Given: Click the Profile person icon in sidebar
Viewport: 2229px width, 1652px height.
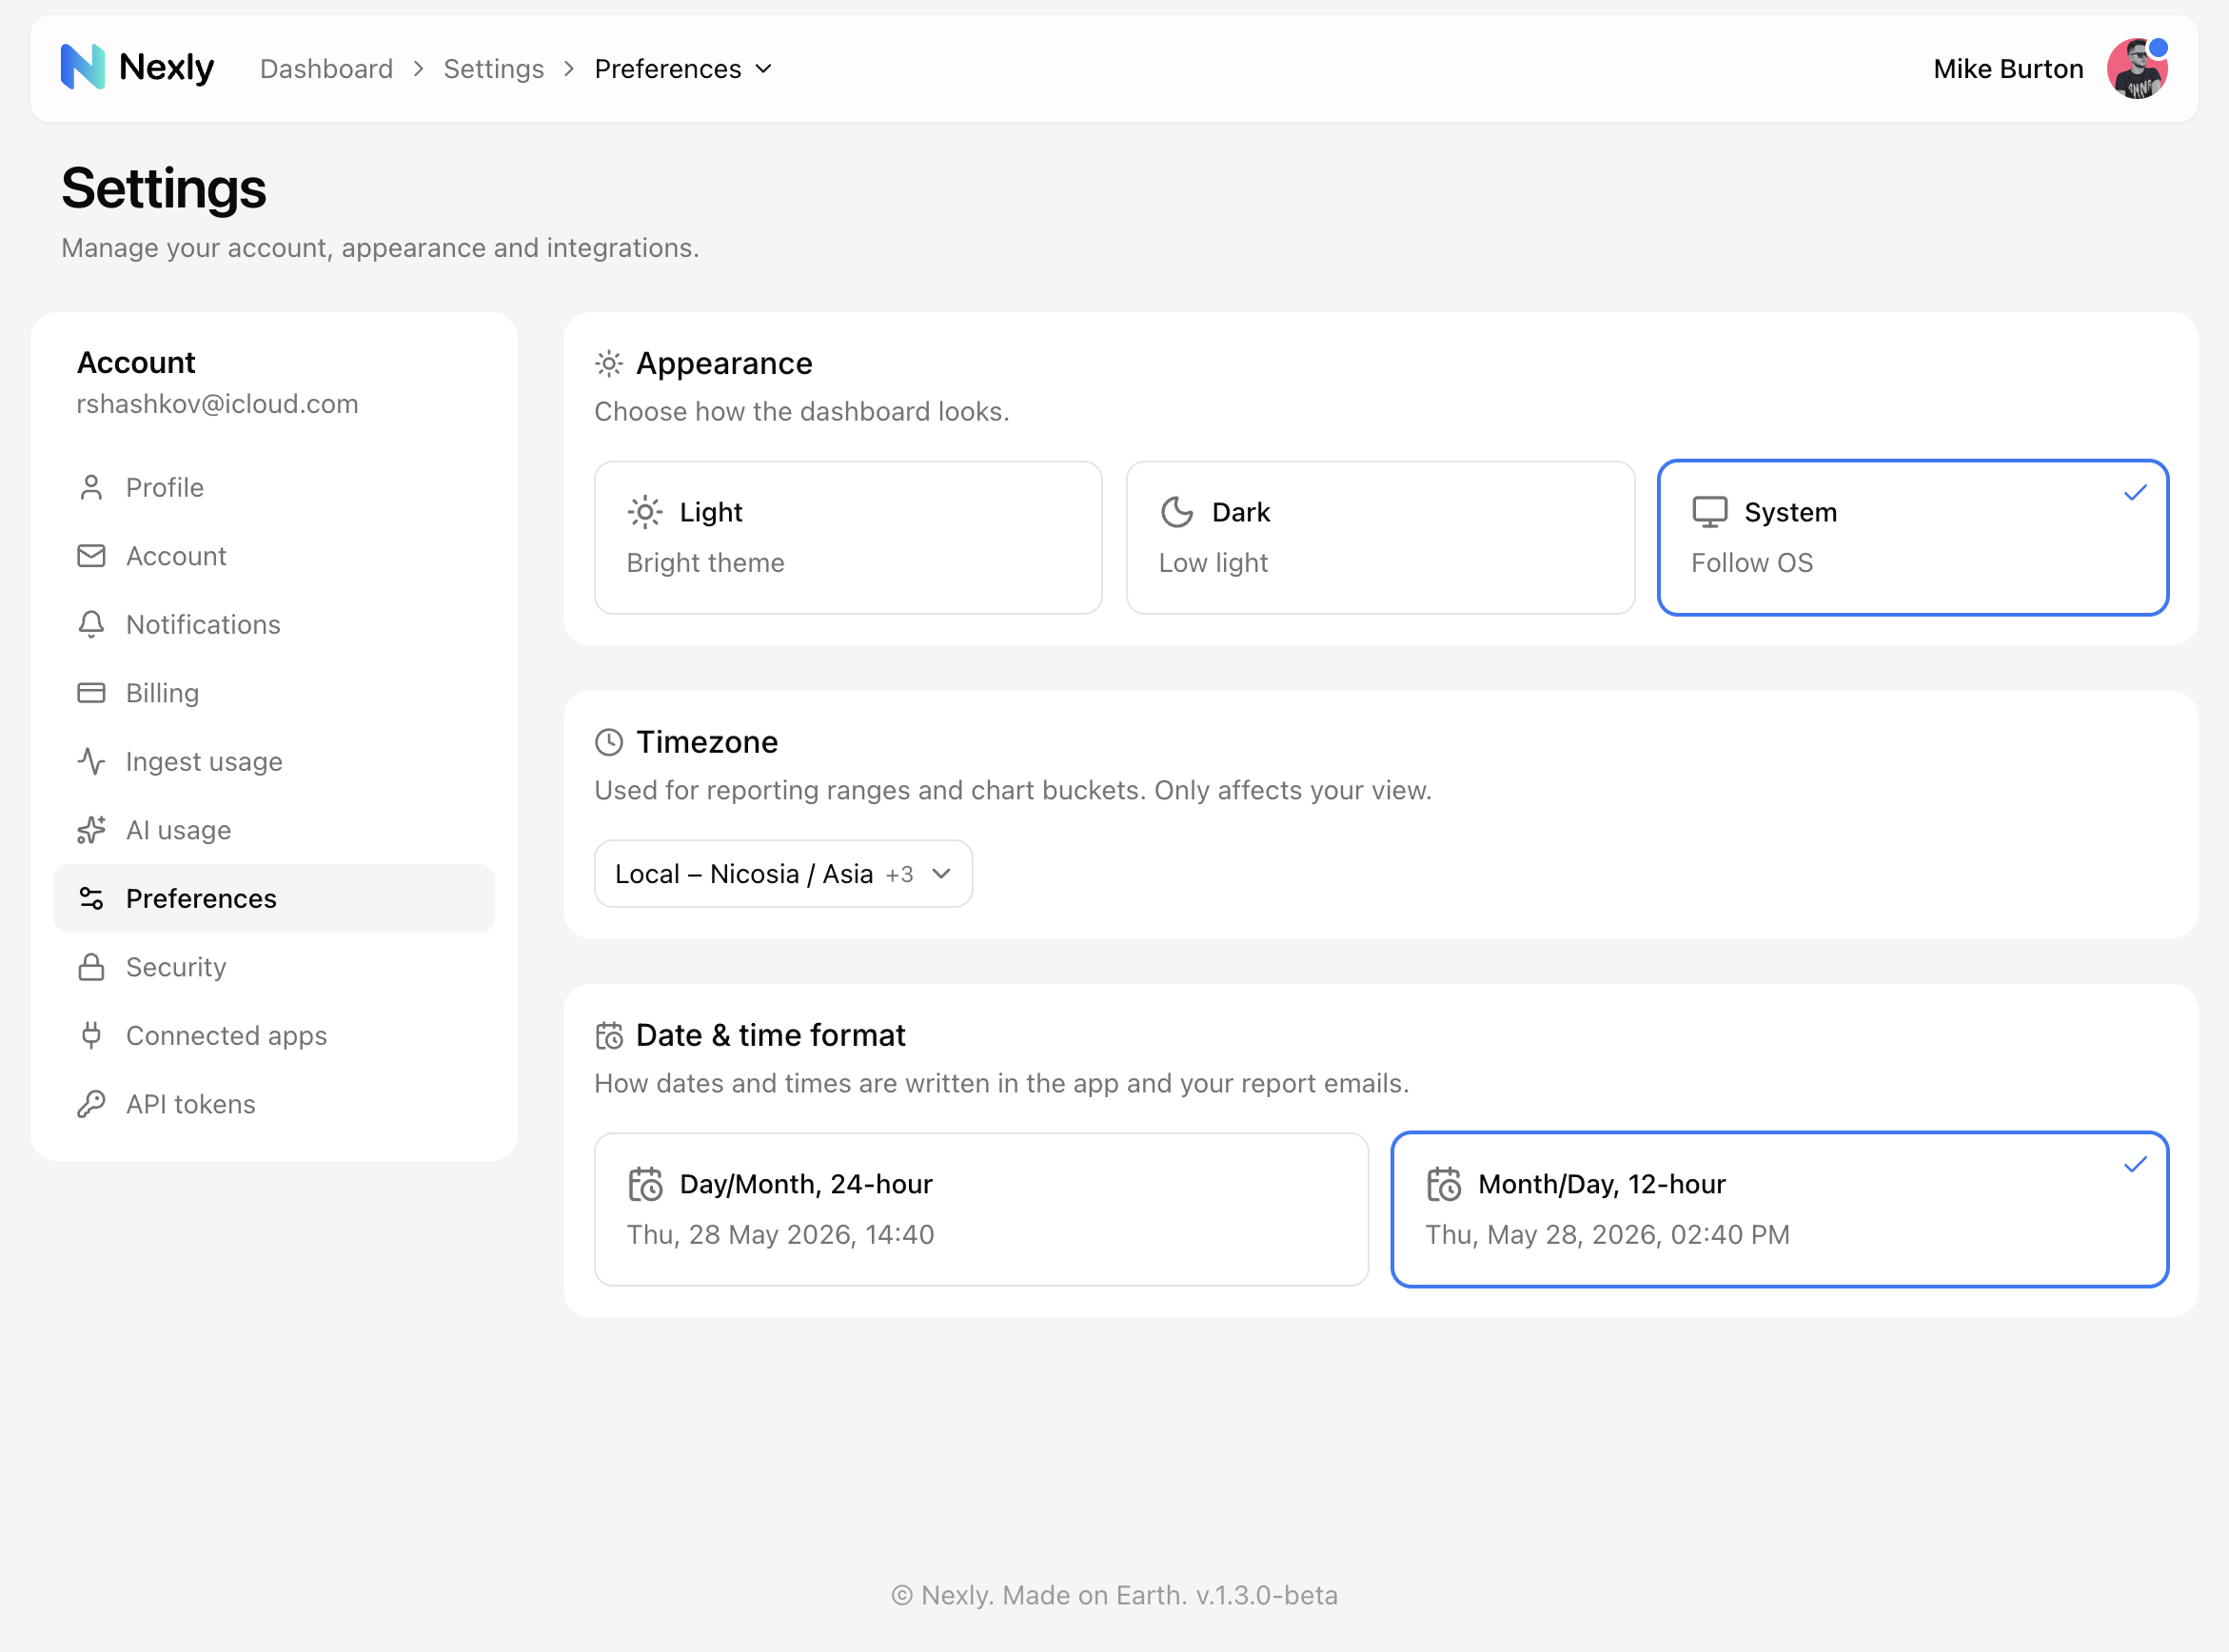Looking at the screenshot, I should tap(91, 487).
